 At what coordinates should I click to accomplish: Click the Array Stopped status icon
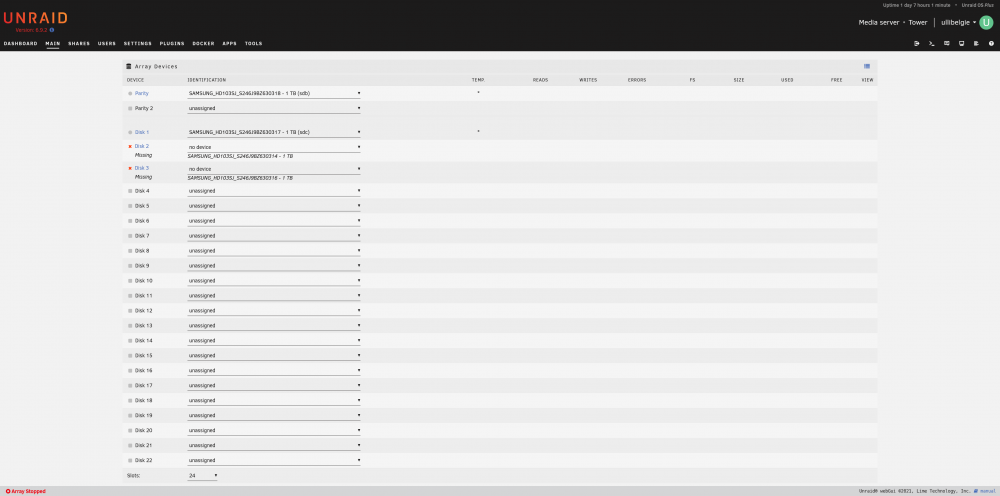point(8,492)
